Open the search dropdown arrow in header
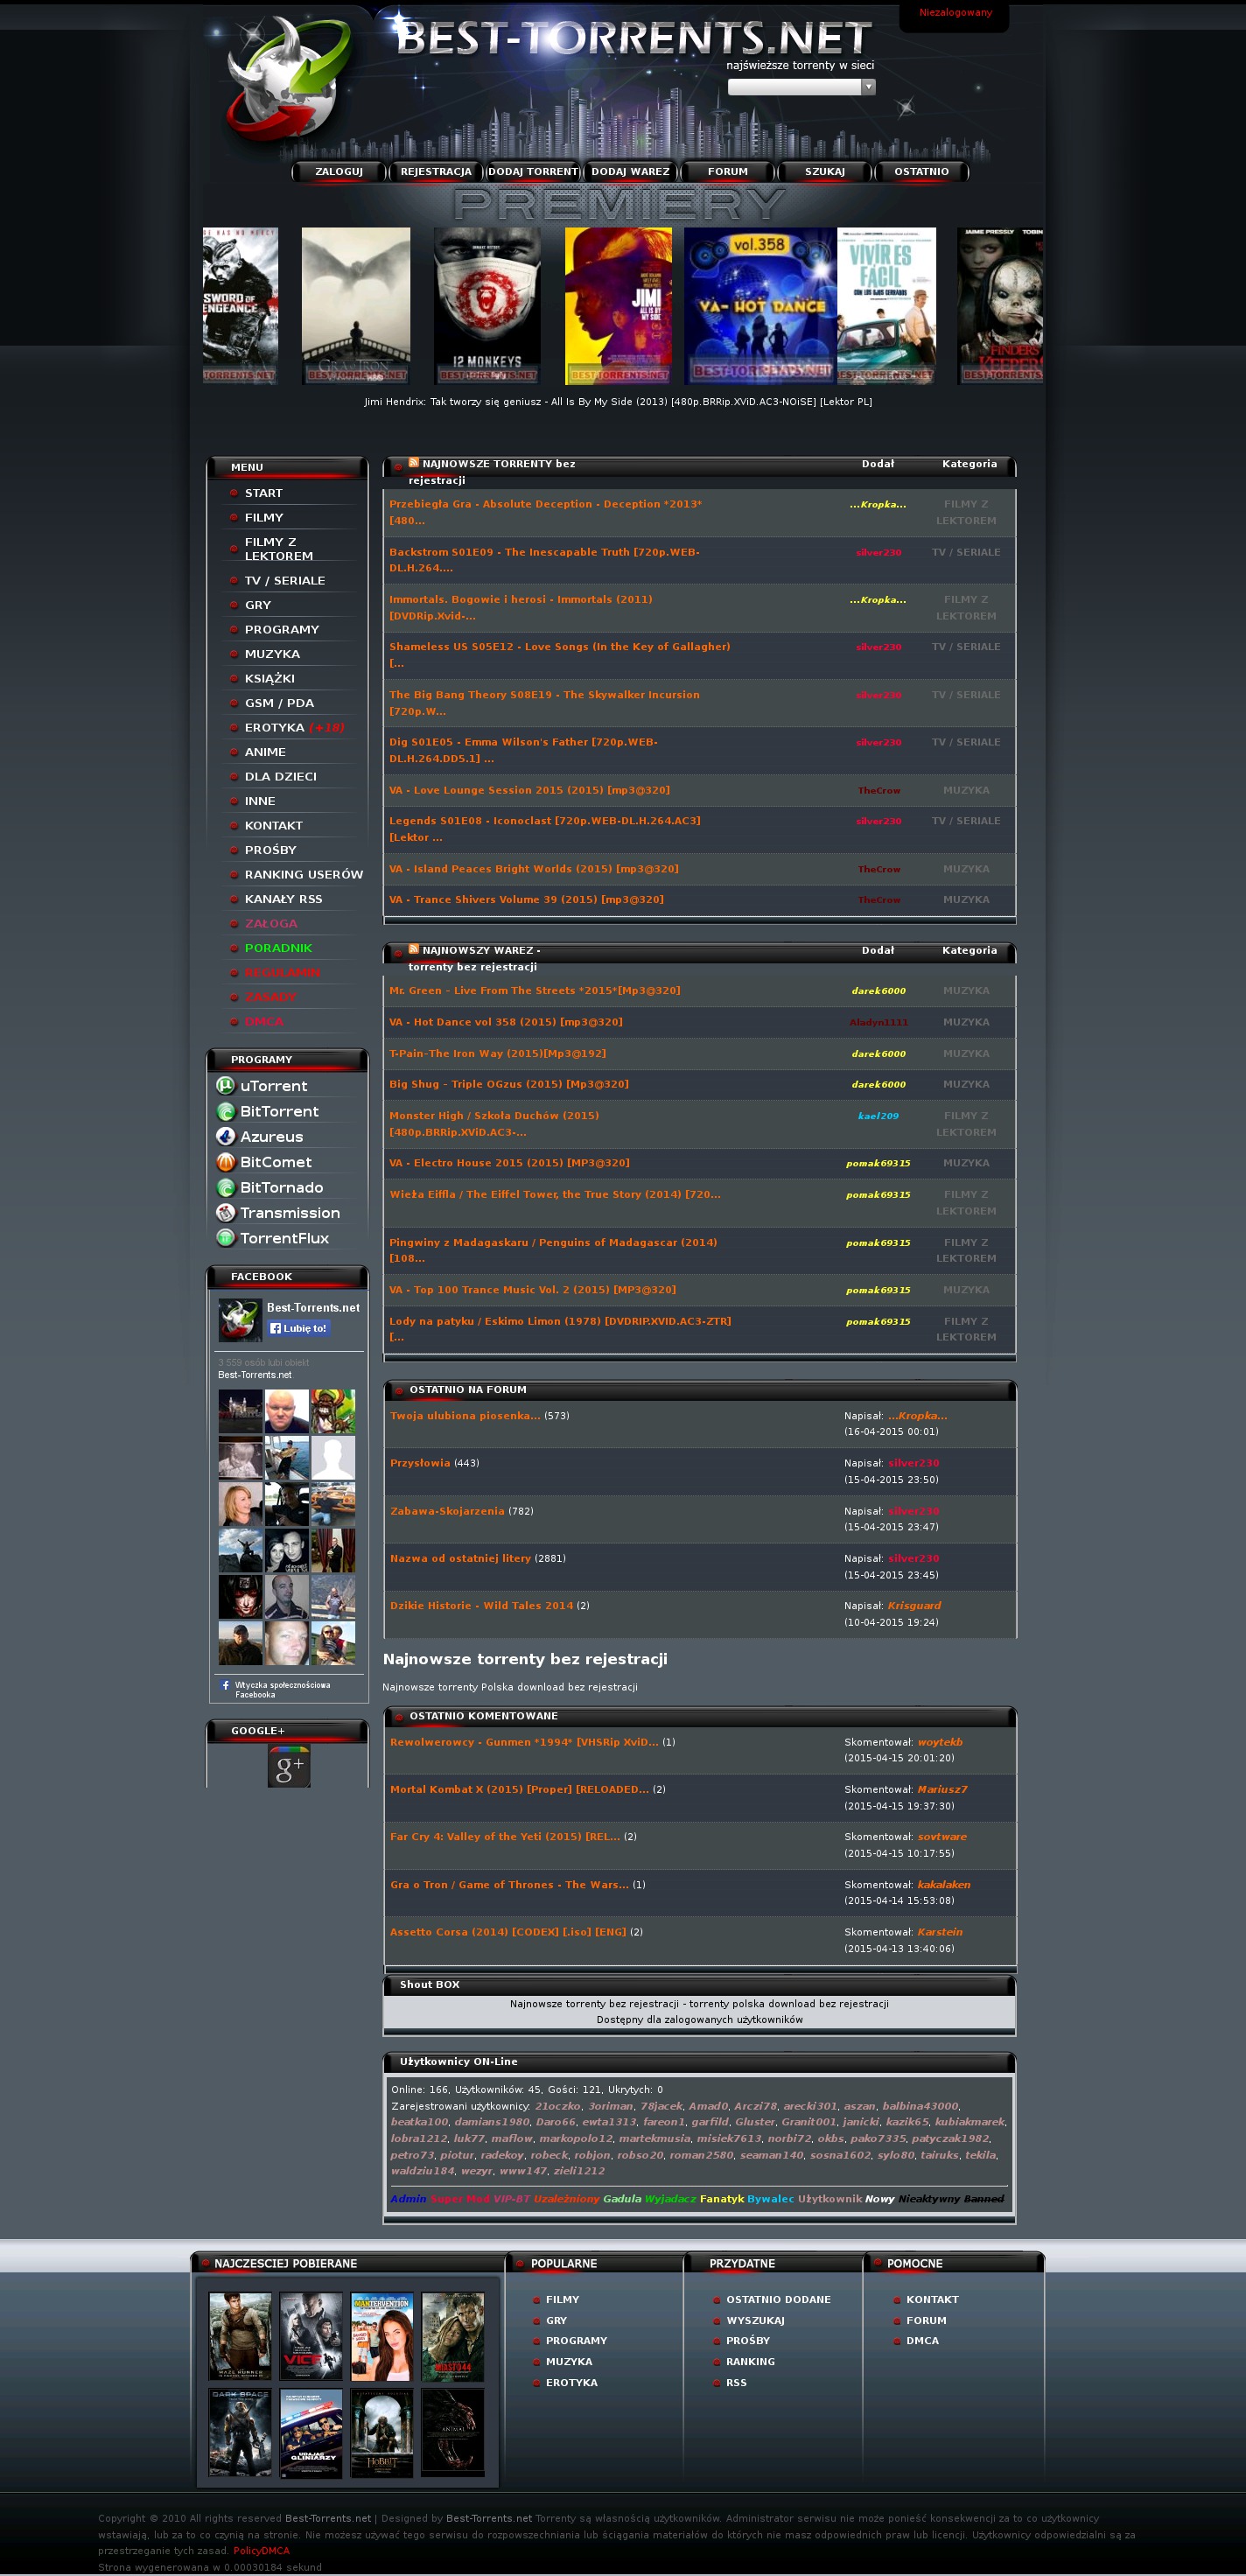This screenshot has width=1246, height=2576. coord(868,86)
